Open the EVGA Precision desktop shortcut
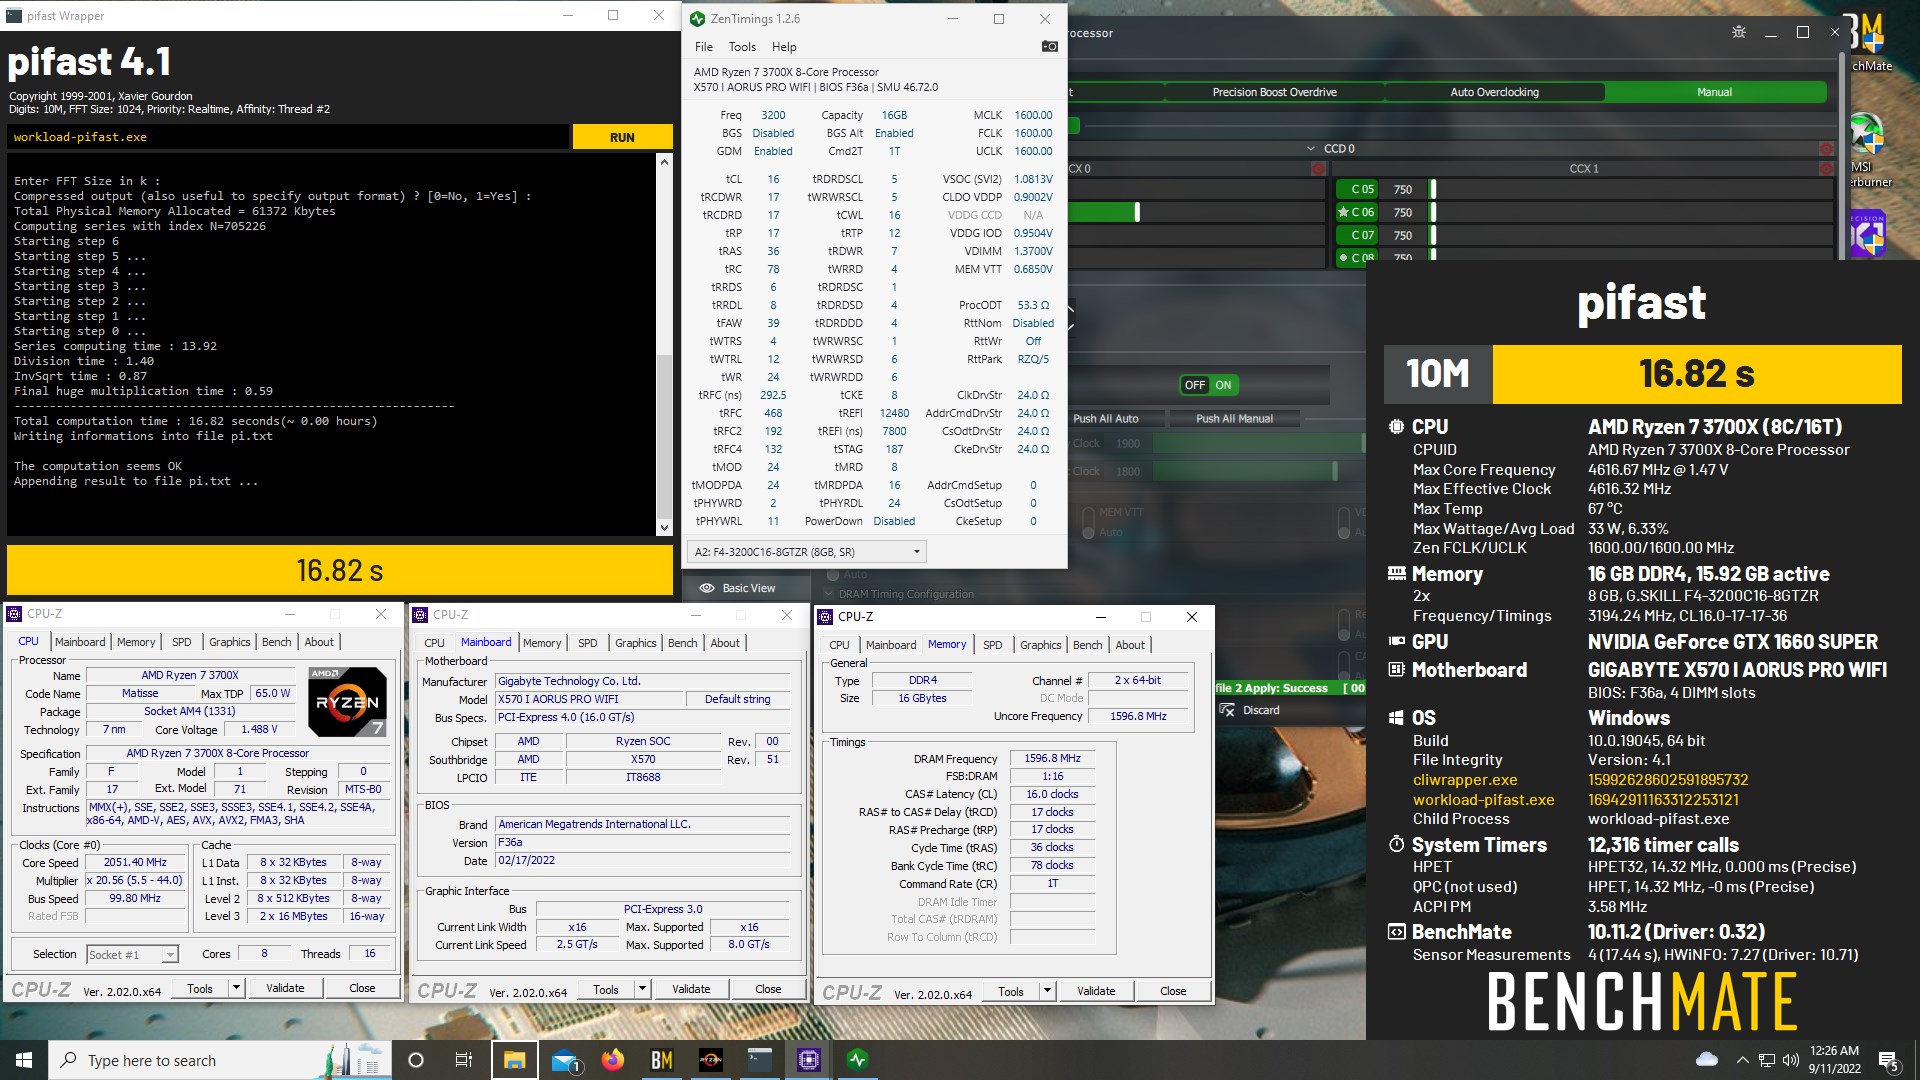Viewport: 1920px width, 1080px height. (1868, 234)
